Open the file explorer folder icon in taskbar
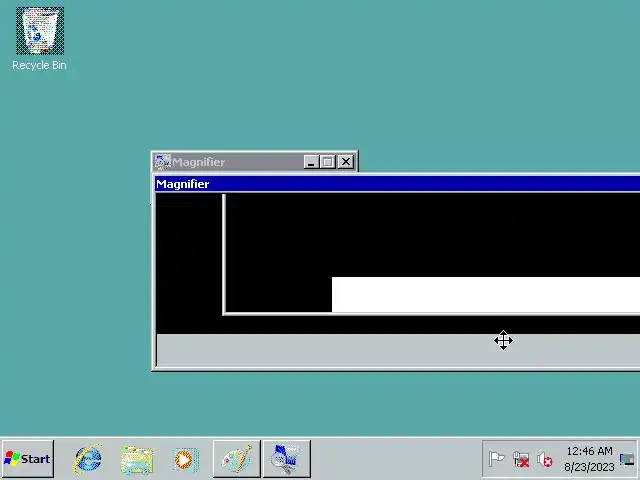 click(x=137, y=460)
